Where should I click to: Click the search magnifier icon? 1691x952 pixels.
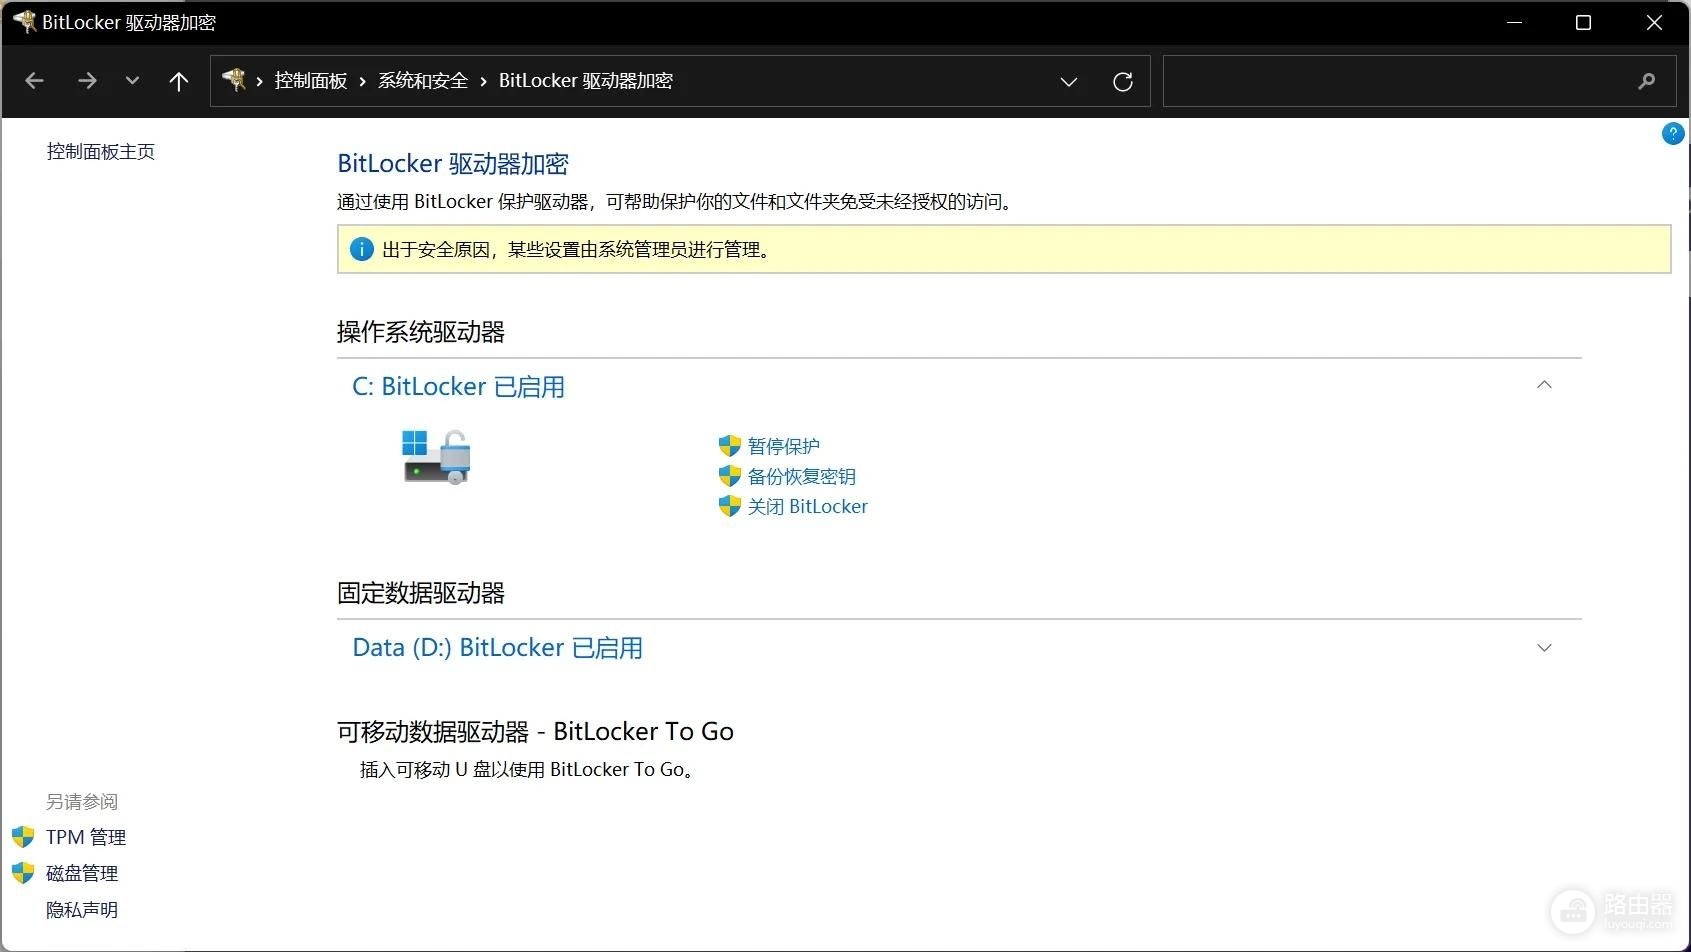[x=1647, y=81]
